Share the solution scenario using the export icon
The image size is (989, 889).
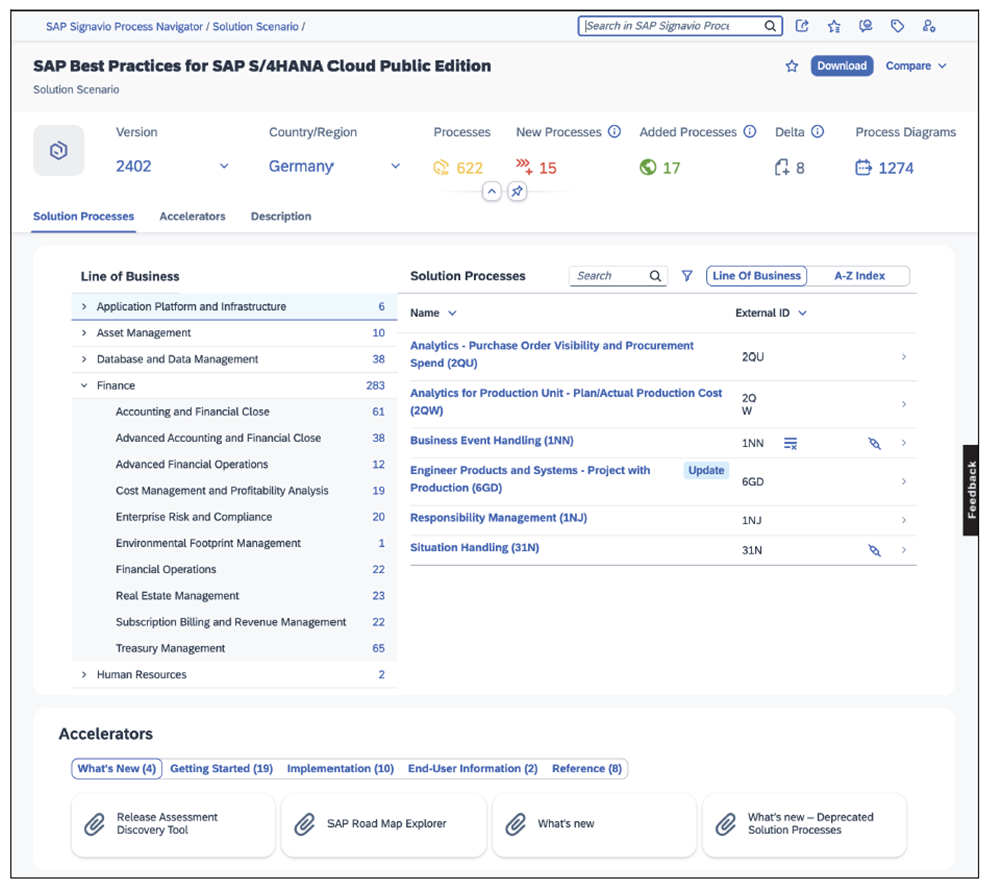pos(802,26)
